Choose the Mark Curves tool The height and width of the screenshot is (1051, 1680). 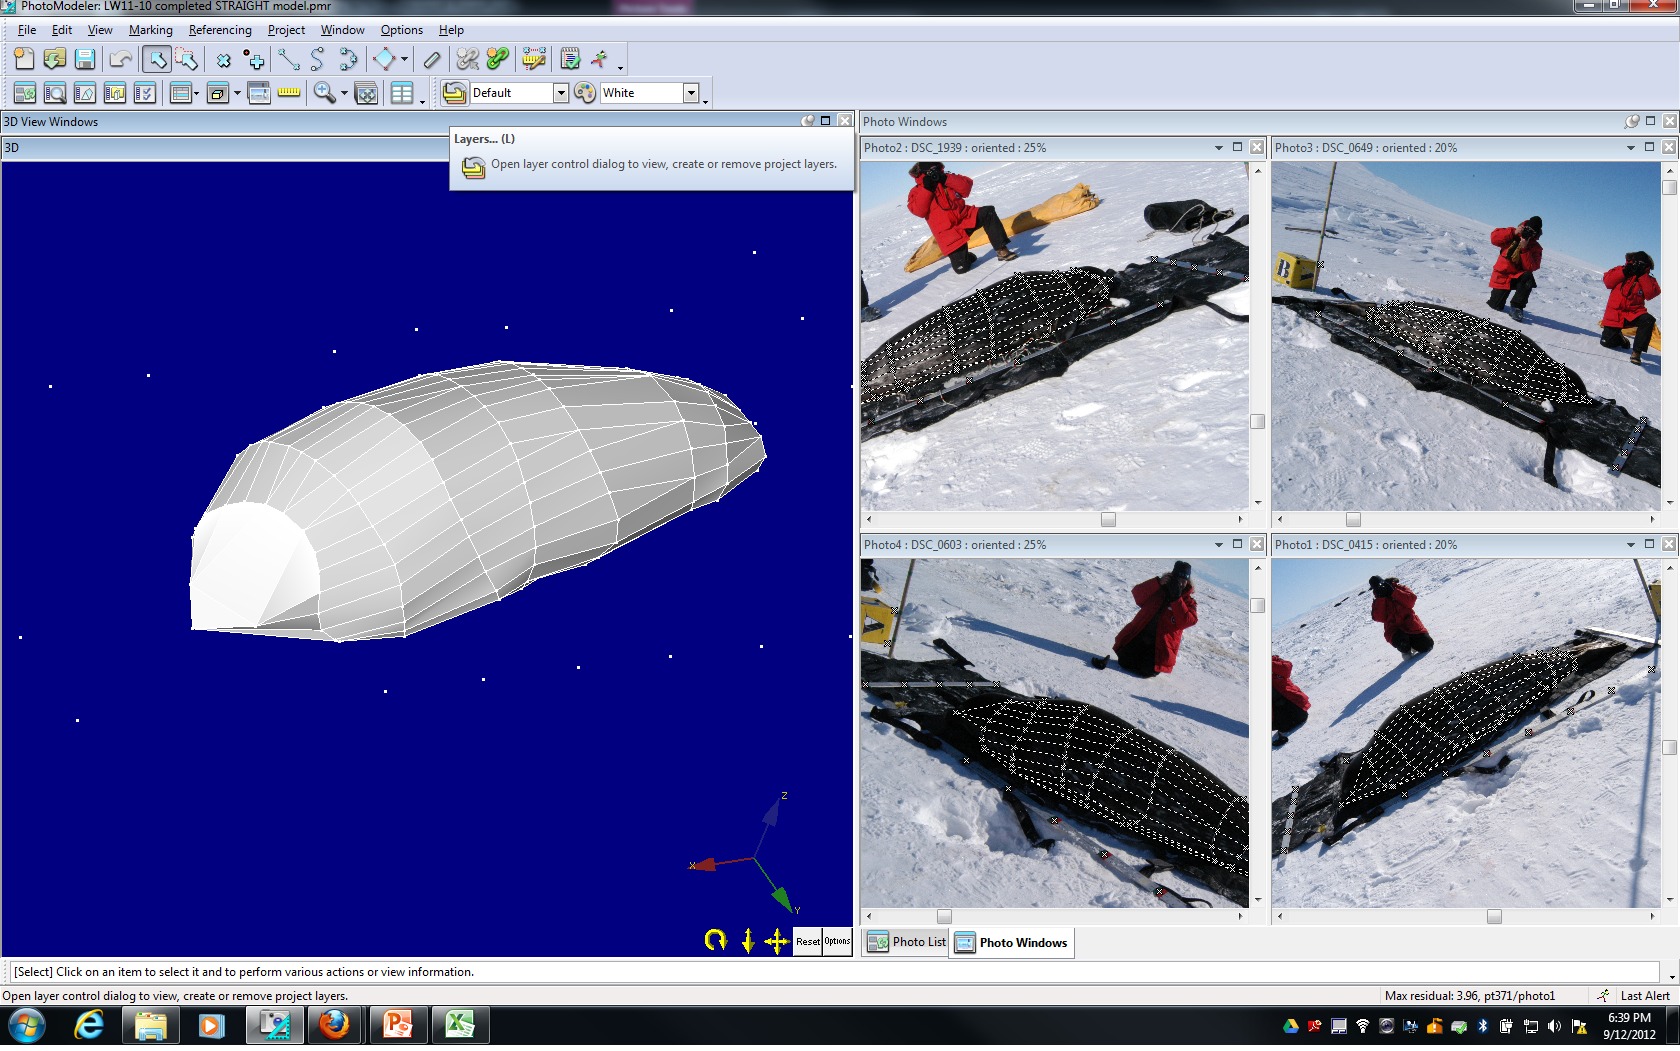[x=317, y=60]
